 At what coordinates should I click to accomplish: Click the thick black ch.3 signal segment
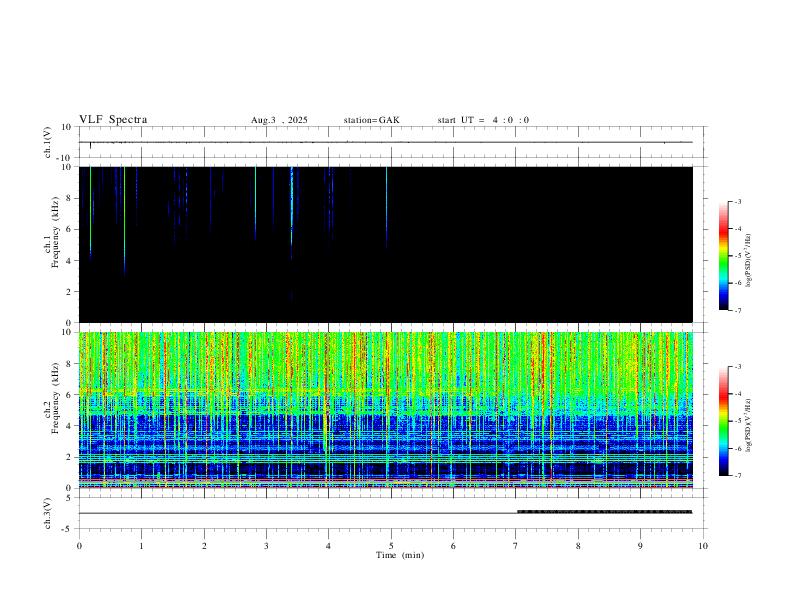pyautogui.click(x=605, y=512)
